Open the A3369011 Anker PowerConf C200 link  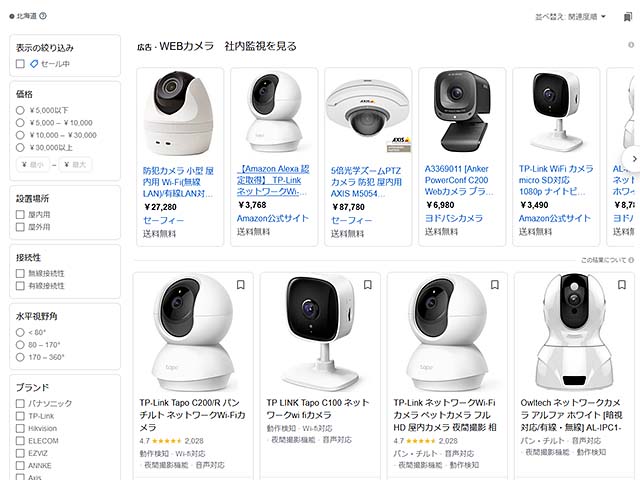point(459,180)
